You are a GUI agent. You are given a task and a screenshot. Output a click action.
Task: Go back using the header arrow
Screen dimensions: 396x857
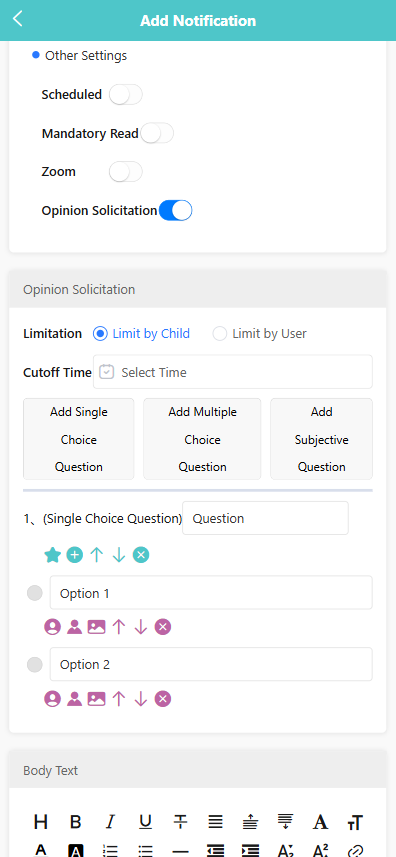click(x=18, y=19)
